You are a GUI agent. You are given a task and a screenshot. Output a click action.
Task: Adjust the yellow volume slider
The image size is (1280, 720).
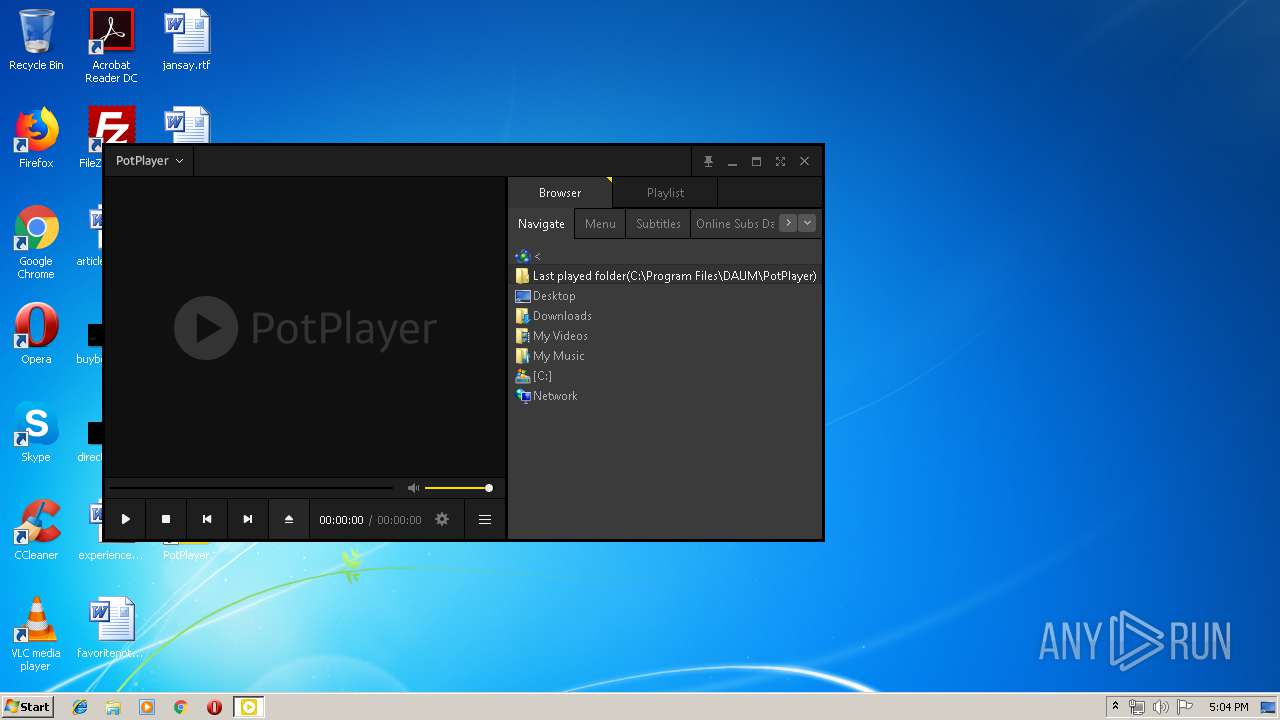click(459, 488)
